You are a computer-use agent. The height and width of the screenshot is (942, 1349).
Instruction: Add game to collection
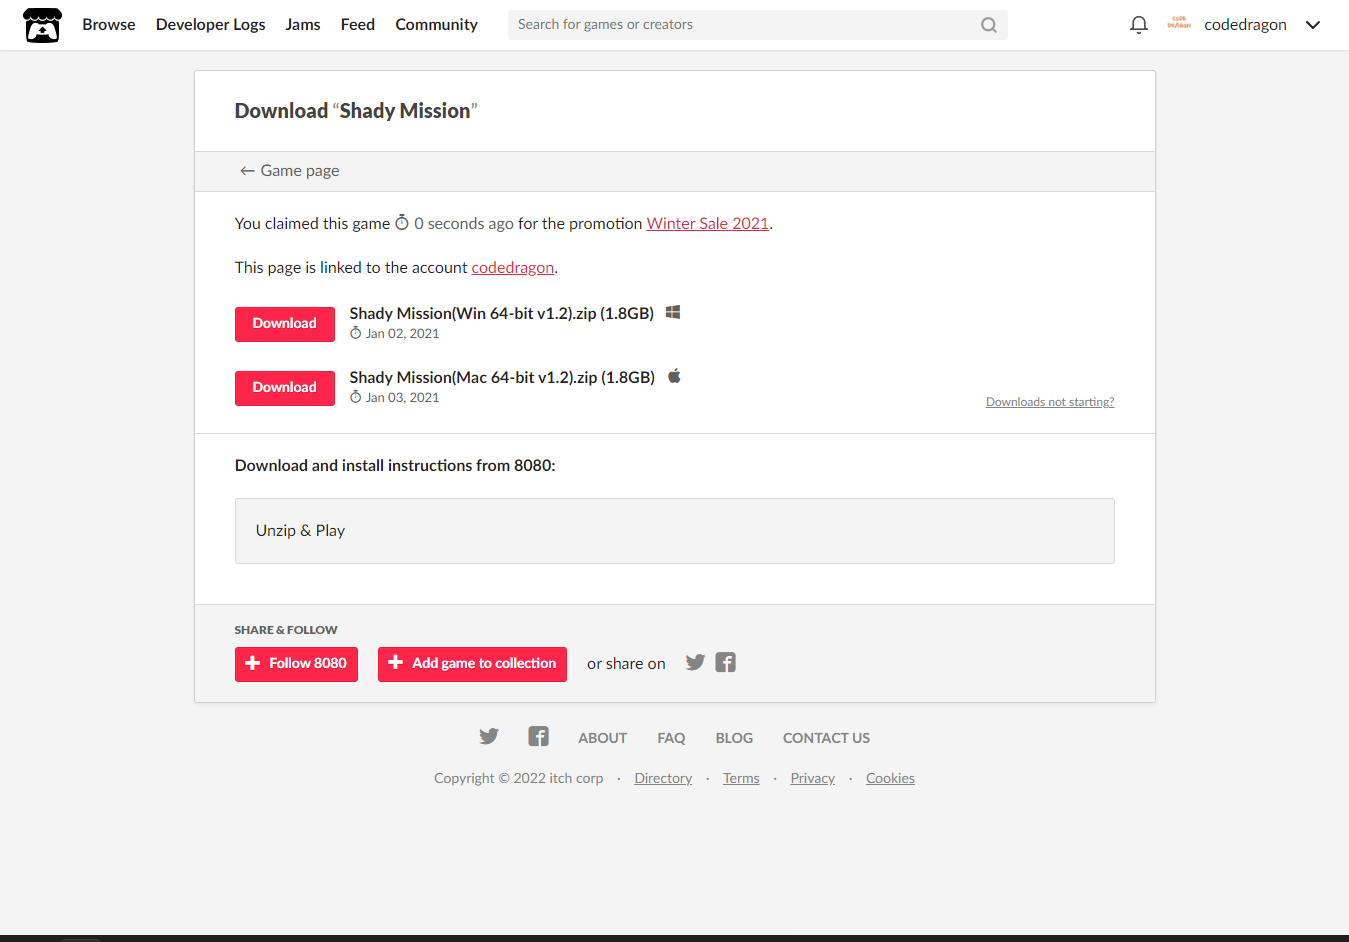(472, 664)
